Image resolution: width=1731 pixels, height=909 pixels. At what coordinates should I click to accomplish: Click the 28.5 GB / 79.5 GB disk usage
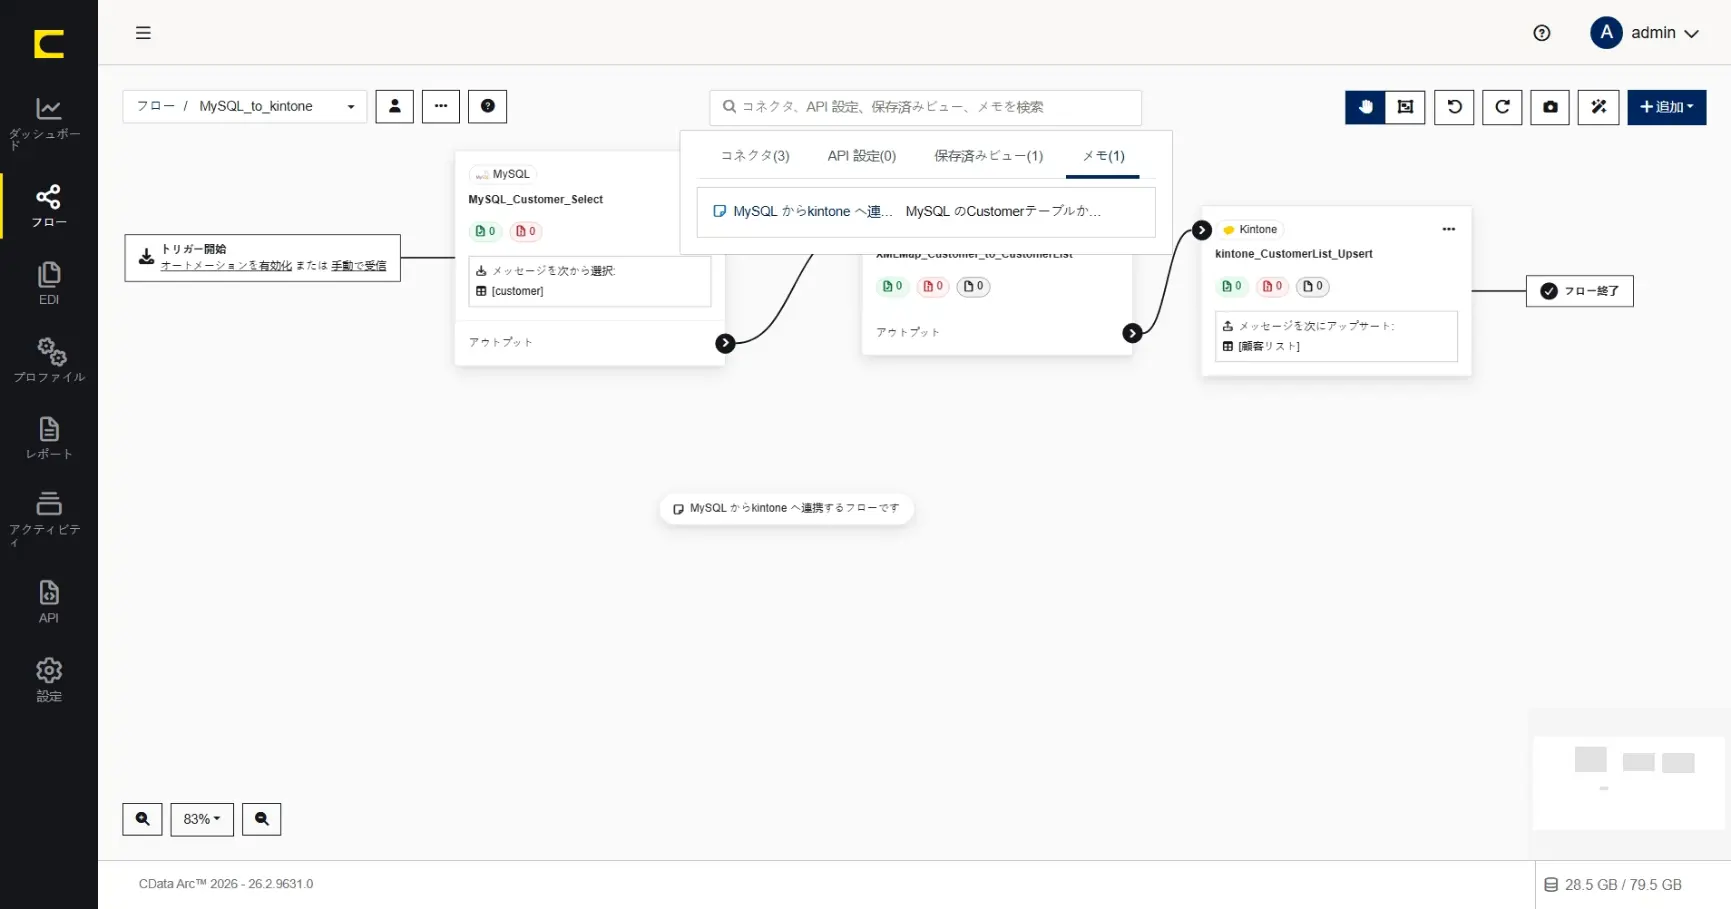[1613, 885]
